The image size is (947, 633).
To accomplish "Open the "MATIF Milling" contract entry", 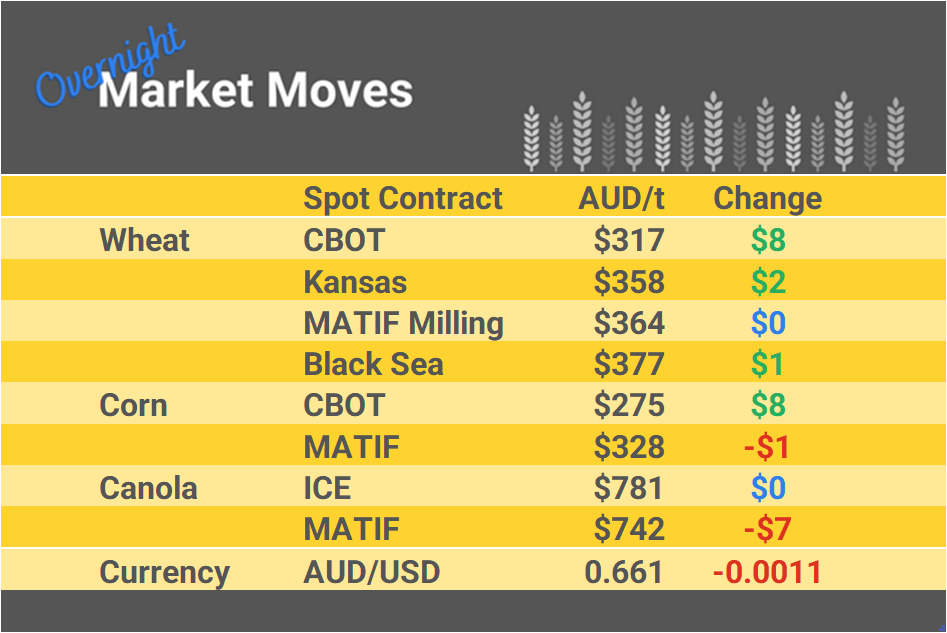I will click(403, 323).
